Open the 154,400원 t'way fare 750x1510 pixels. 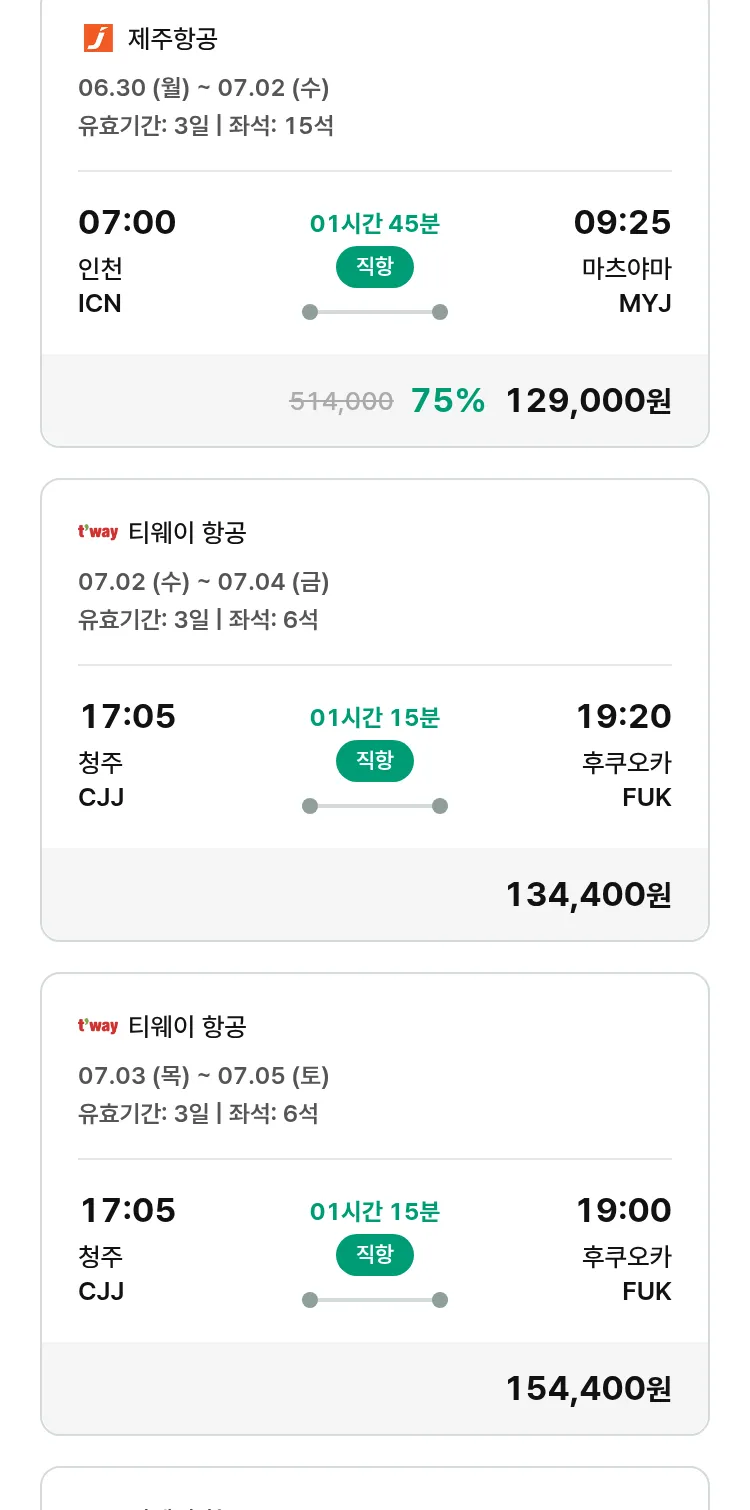588,1388
